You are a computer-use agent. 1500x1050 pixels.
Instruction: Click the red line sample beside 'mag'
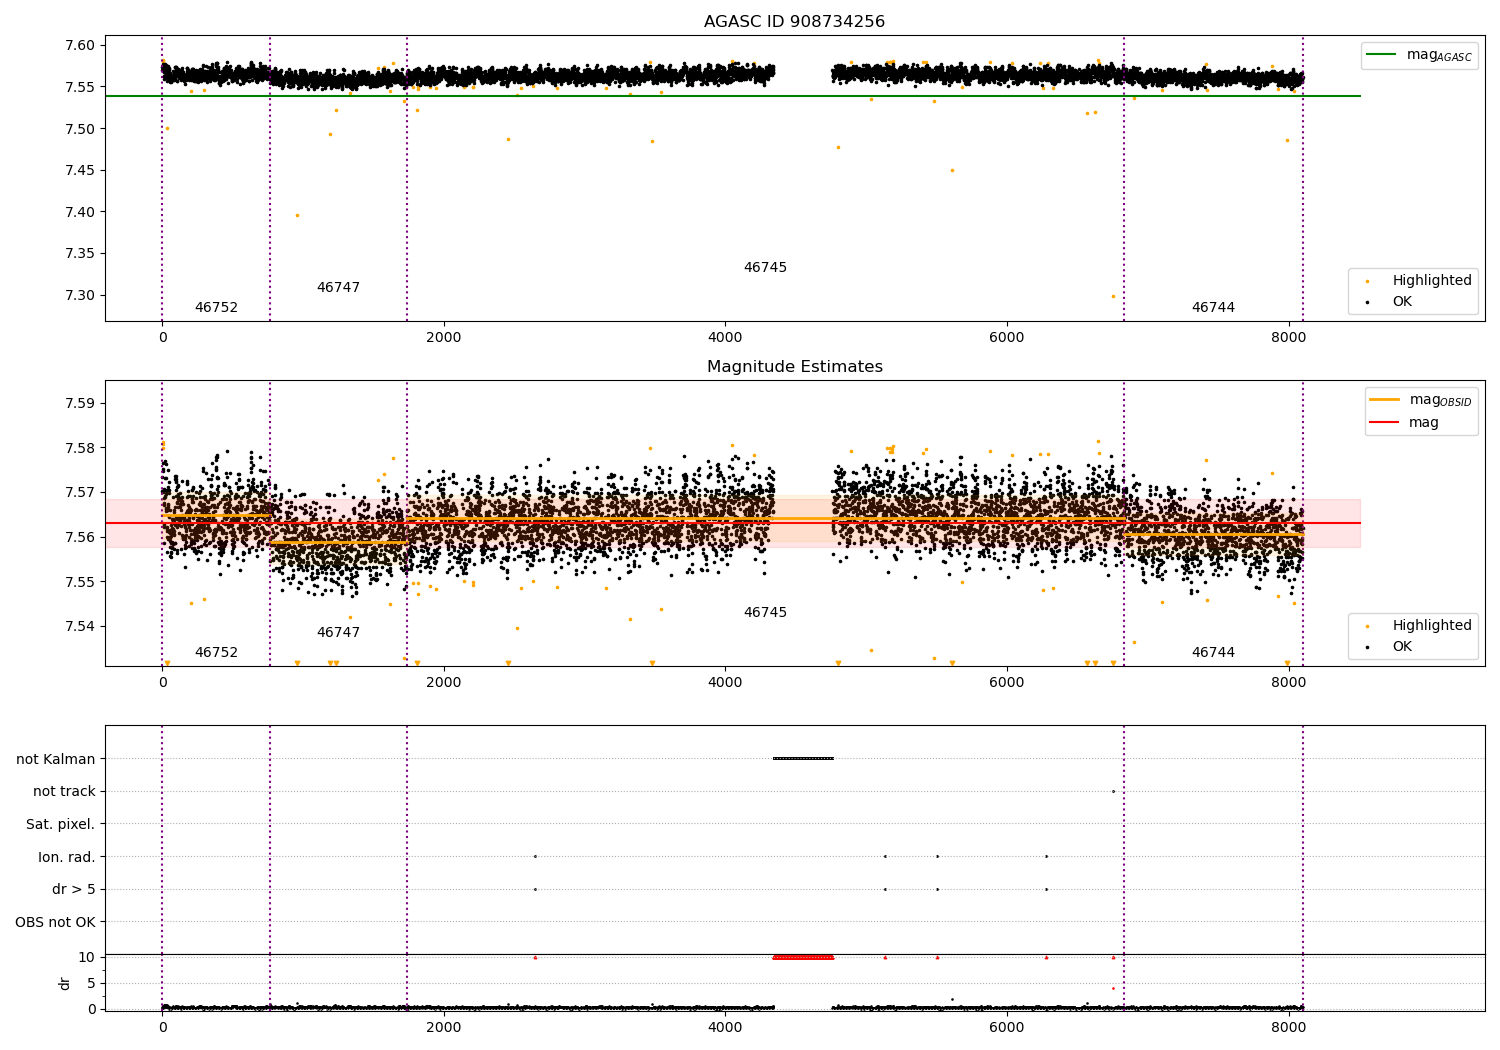pyautogui.click(x=1384, y=423)
